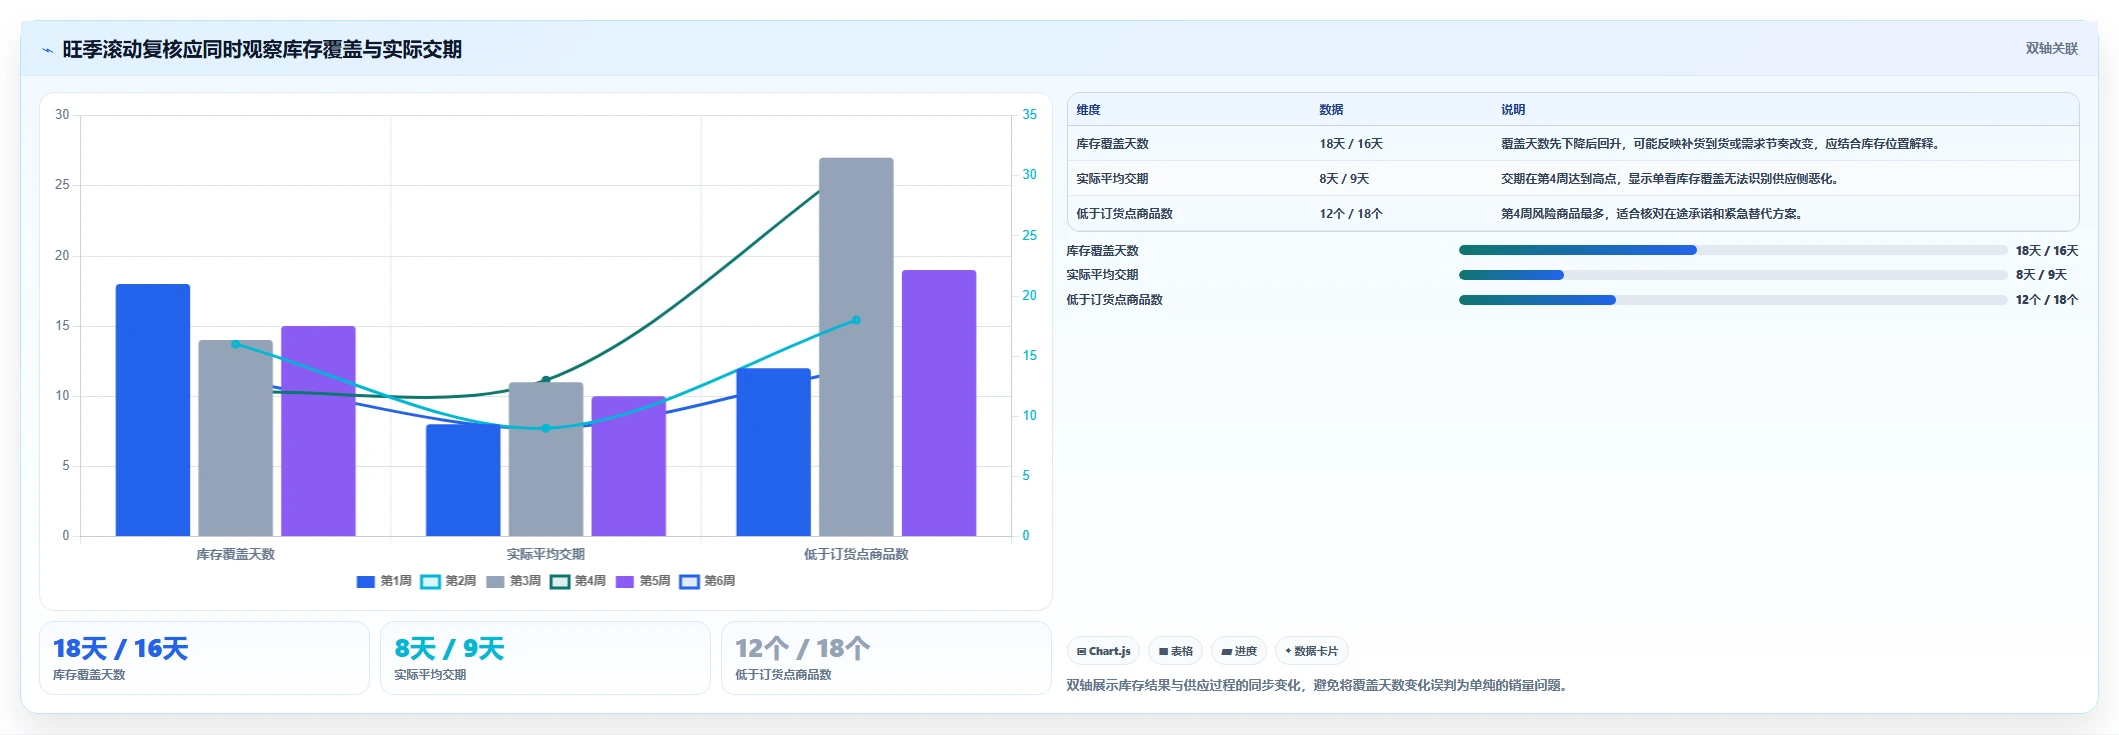The width and height of the screenshot is (2119, 735).
Task: Click the 实际平均交期 progress bar
Action: point(1733,275)
